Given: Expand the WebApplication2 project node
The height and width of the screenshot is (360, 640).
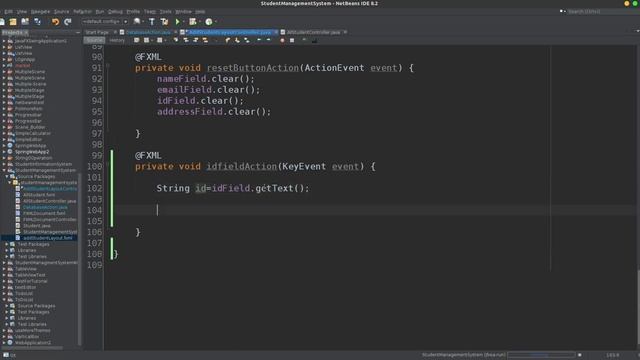Looking at the screenshot, I should tap(4, 342).
